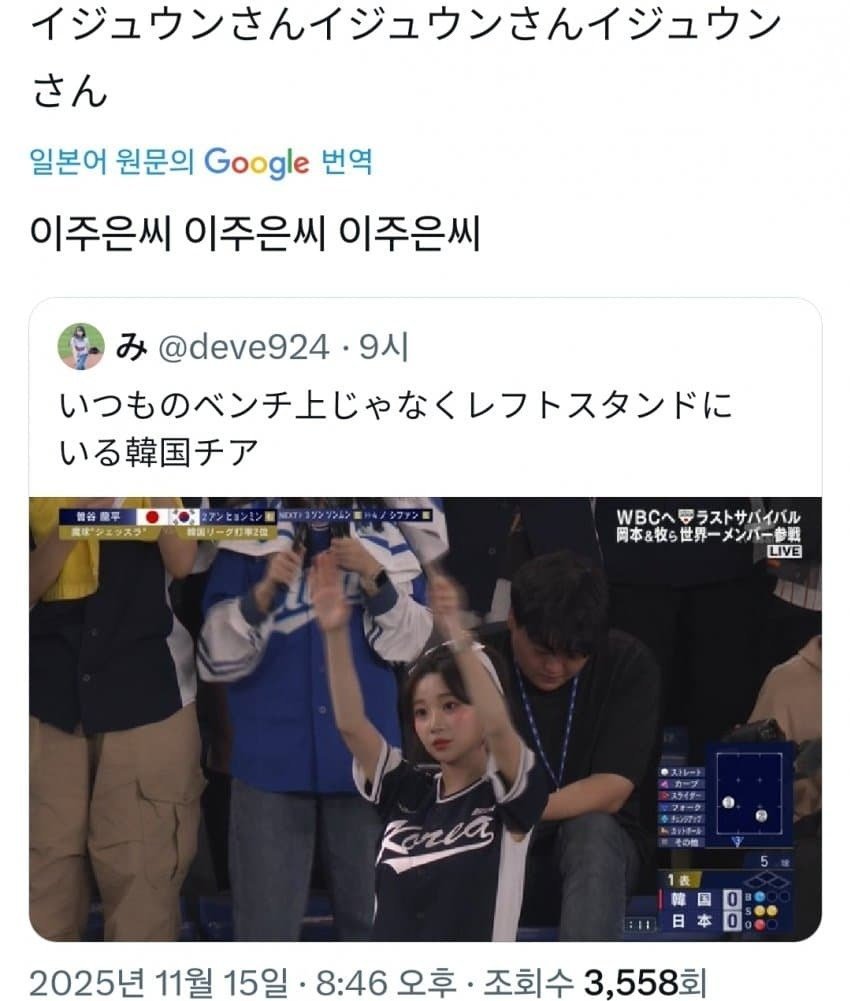The width and height of the screenshot is (850, 1001).
Task: Click the South Korean flag in overlay
Action: pos(185,517)
